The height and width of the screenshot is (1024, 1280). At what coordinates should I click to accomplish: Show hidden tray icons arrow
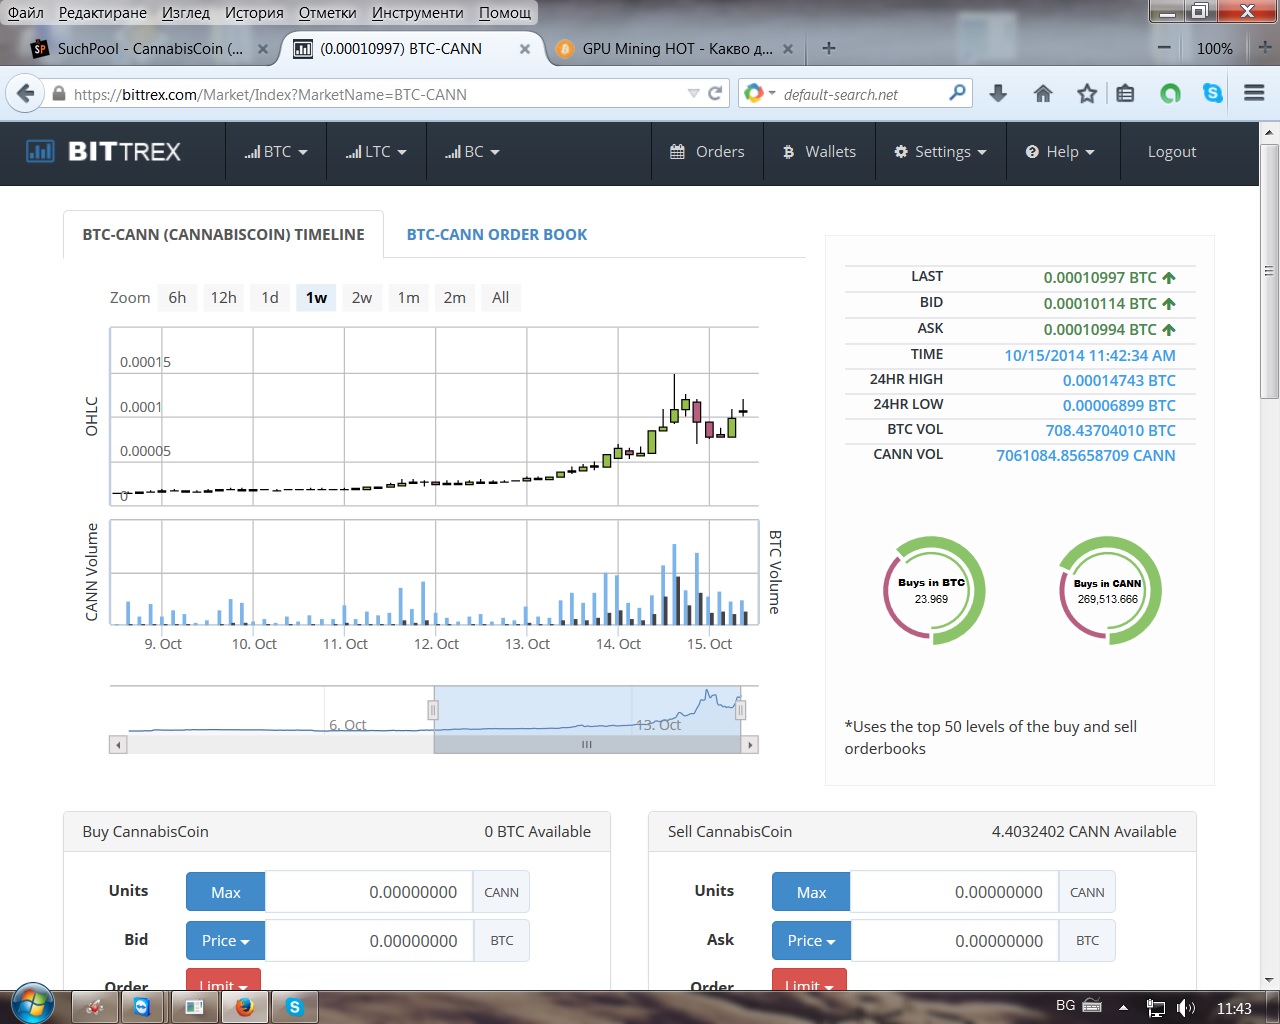1123,1008
